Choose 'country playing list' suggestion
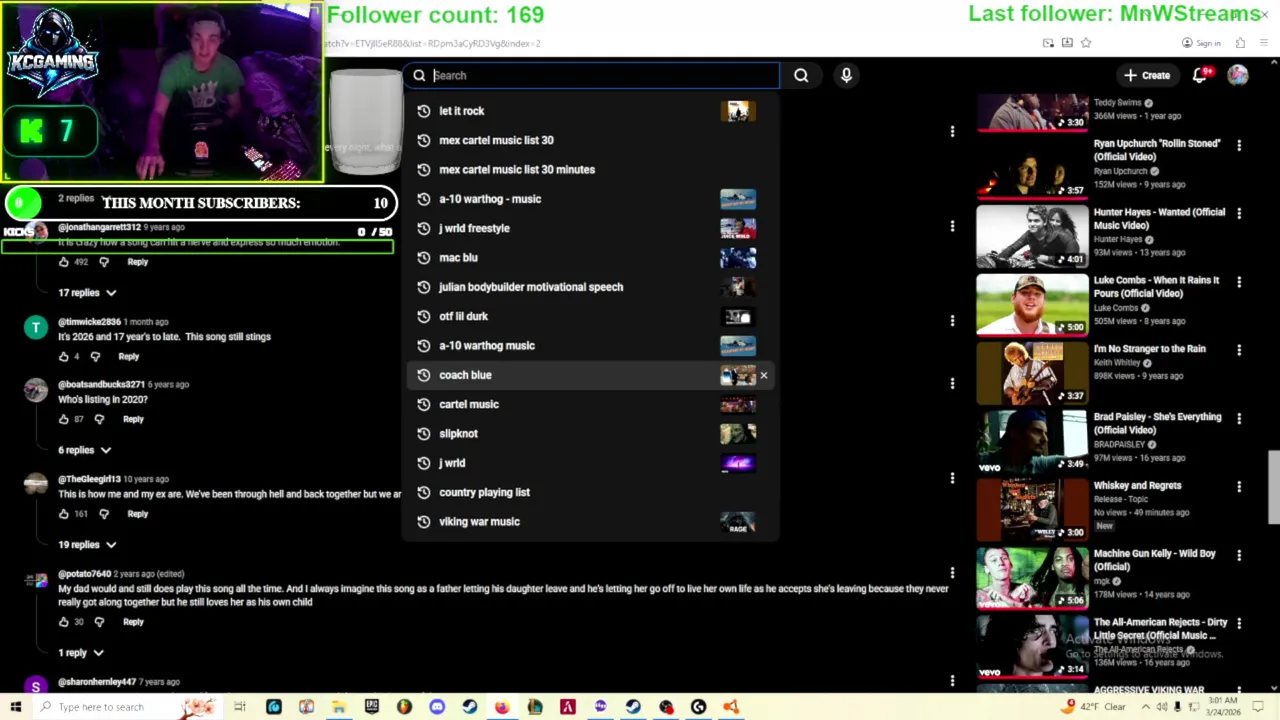Image resolution: width=1280 pixels, height=720 pixels. tap(590, 492)
